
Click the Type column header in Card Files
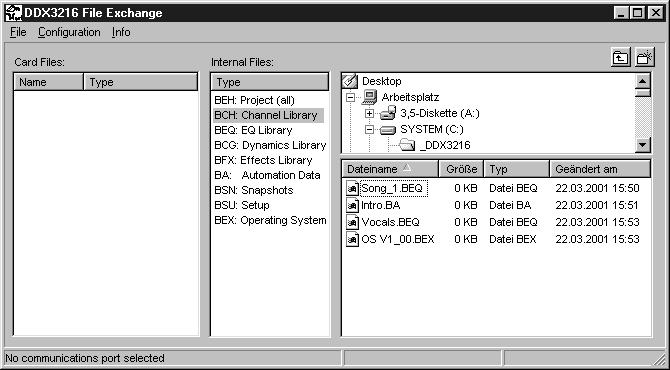tap(141, 82)
